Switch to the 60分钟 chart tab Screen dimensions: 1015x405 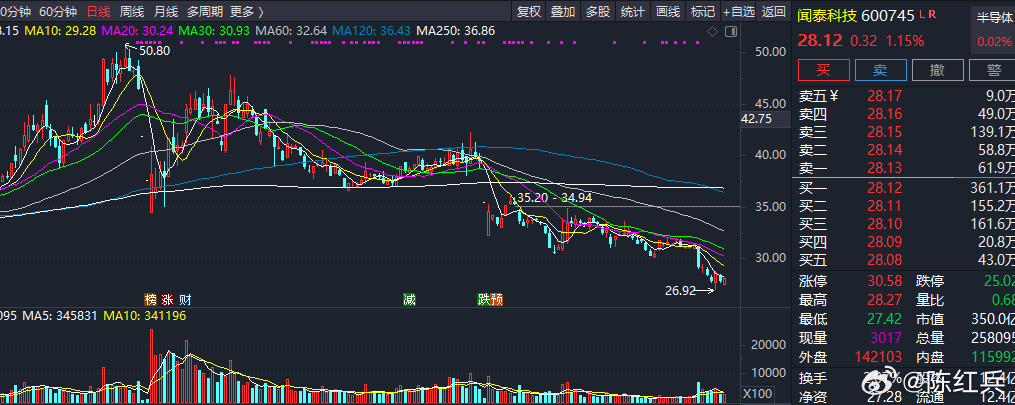point(58,11)
